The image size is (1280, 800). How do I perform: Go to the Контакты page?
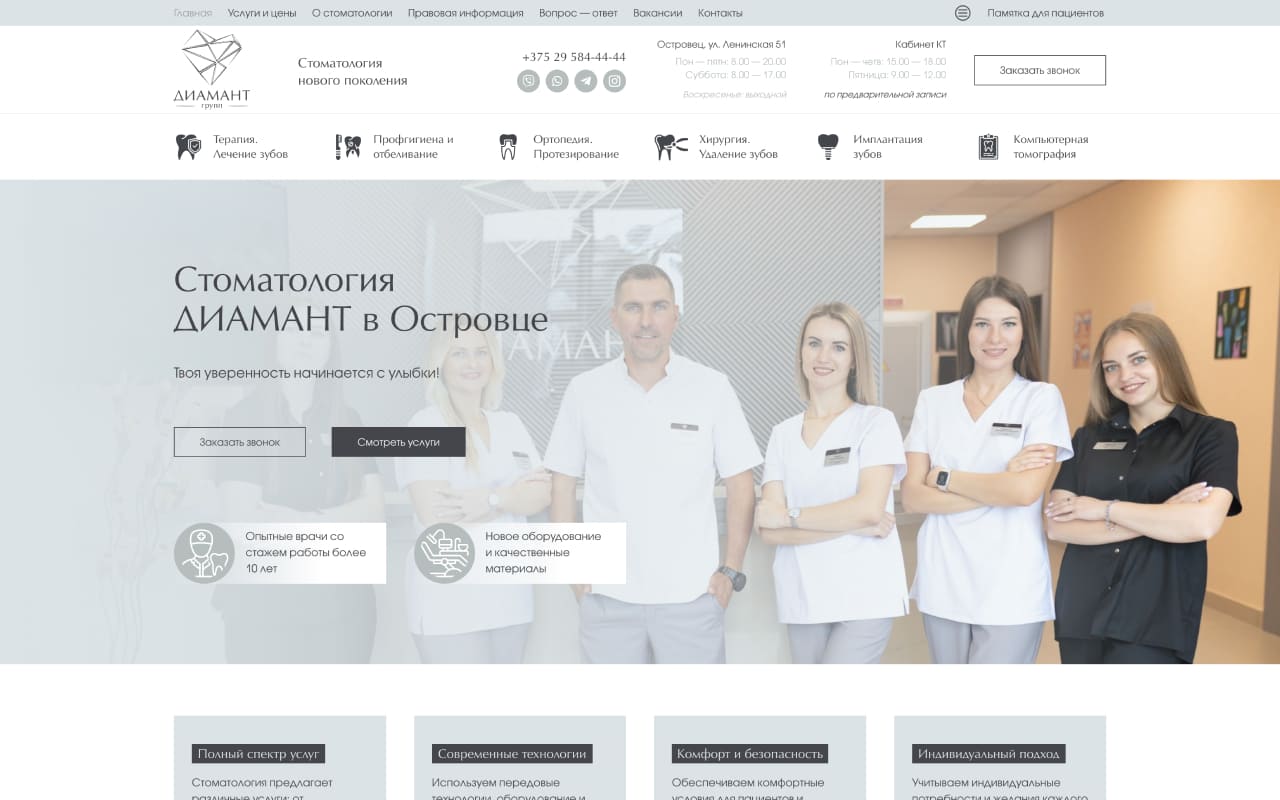point(720,13)
